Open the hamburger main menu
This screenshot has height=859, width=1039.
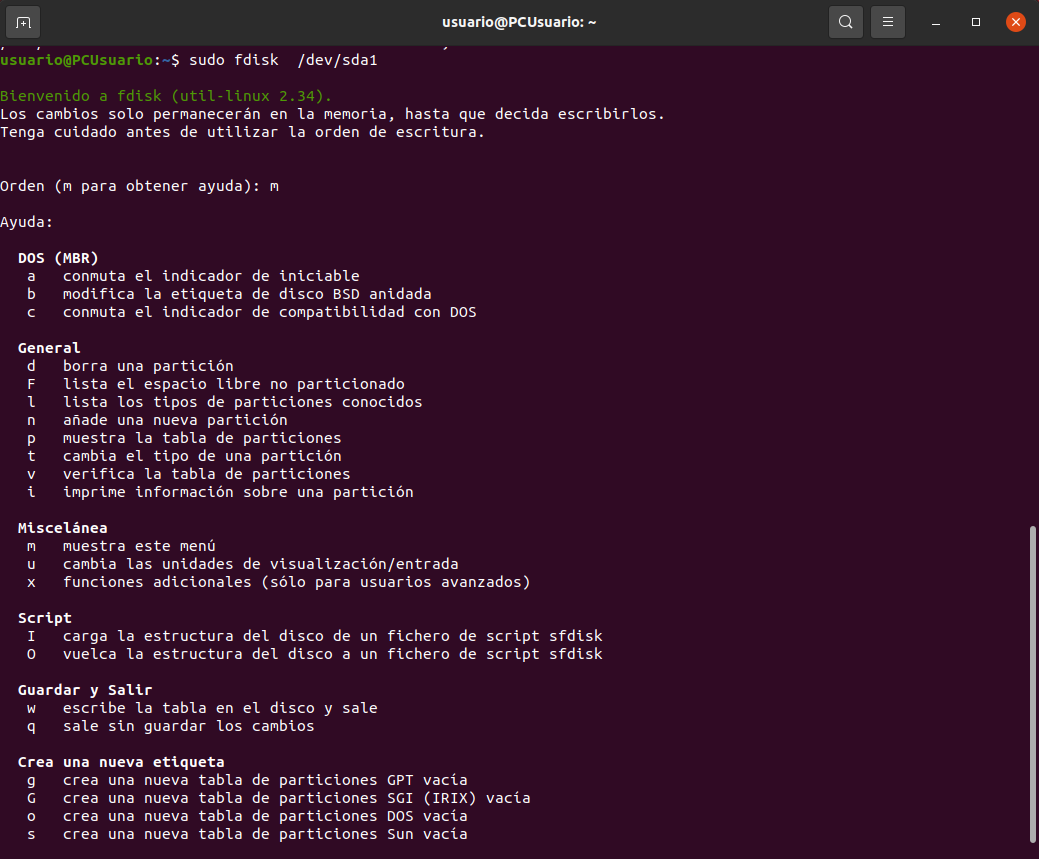point(887,22)
